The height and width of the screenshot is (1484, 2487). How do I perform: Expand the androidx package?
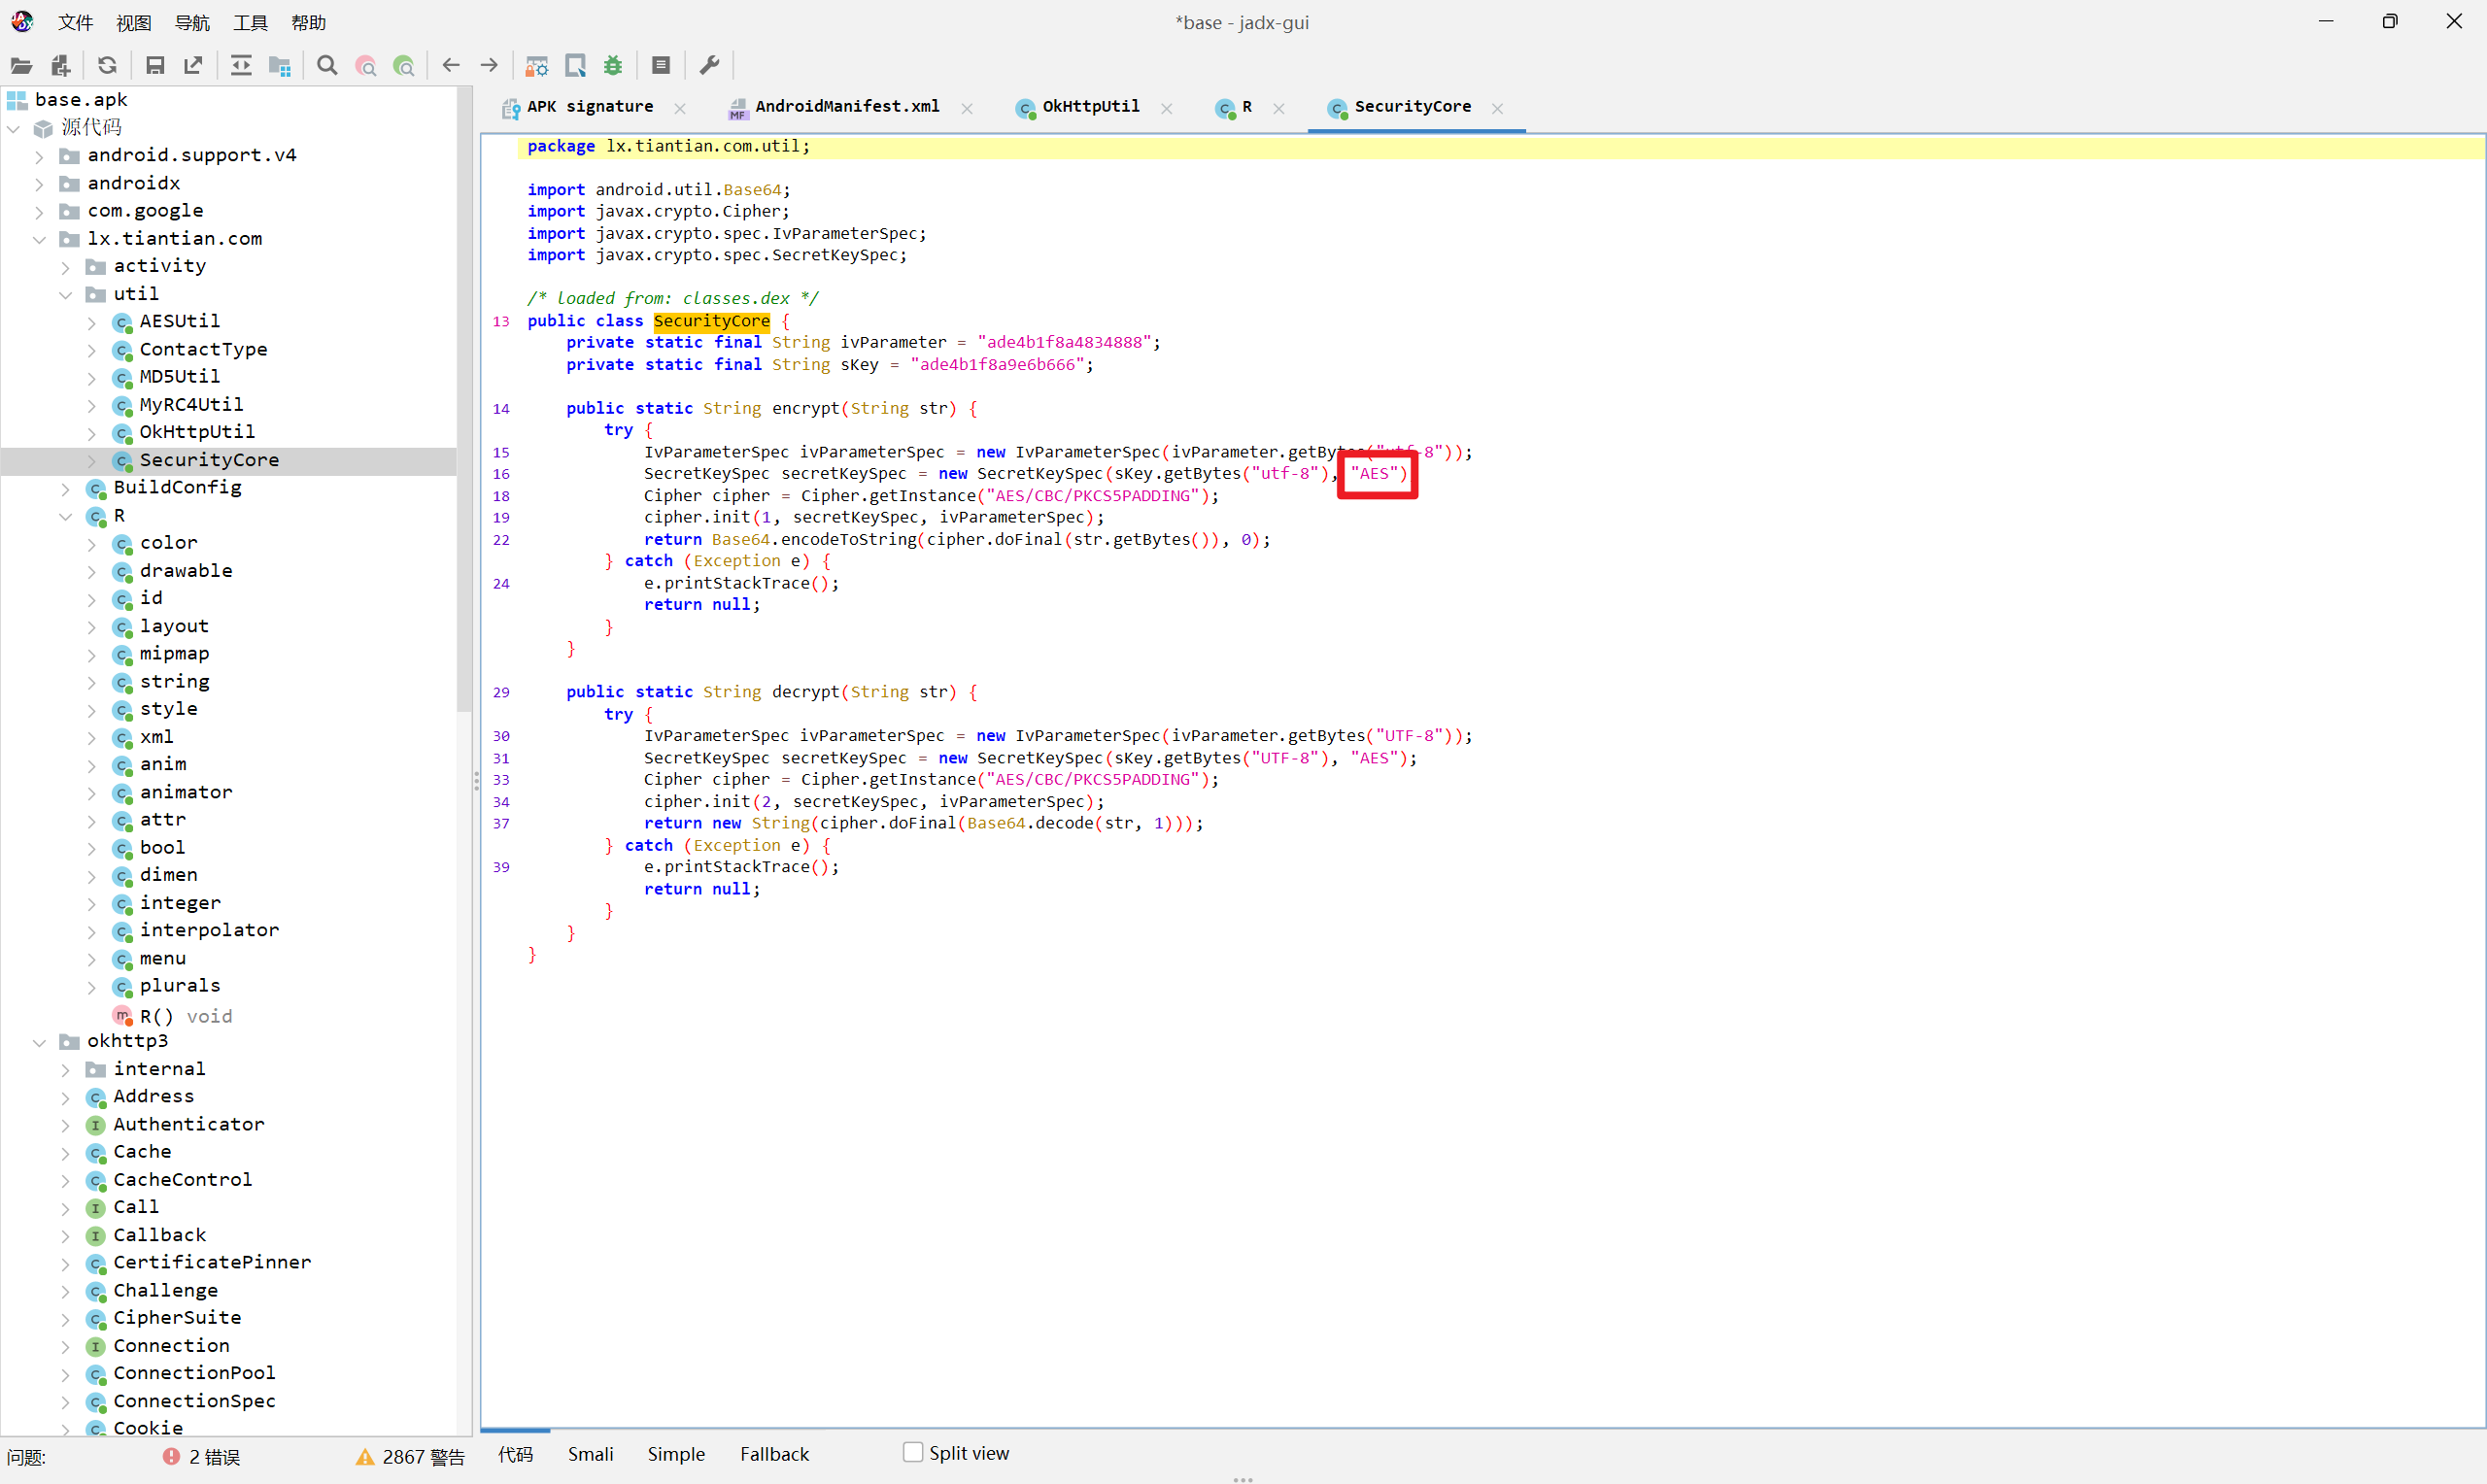(x=40, y=184)
